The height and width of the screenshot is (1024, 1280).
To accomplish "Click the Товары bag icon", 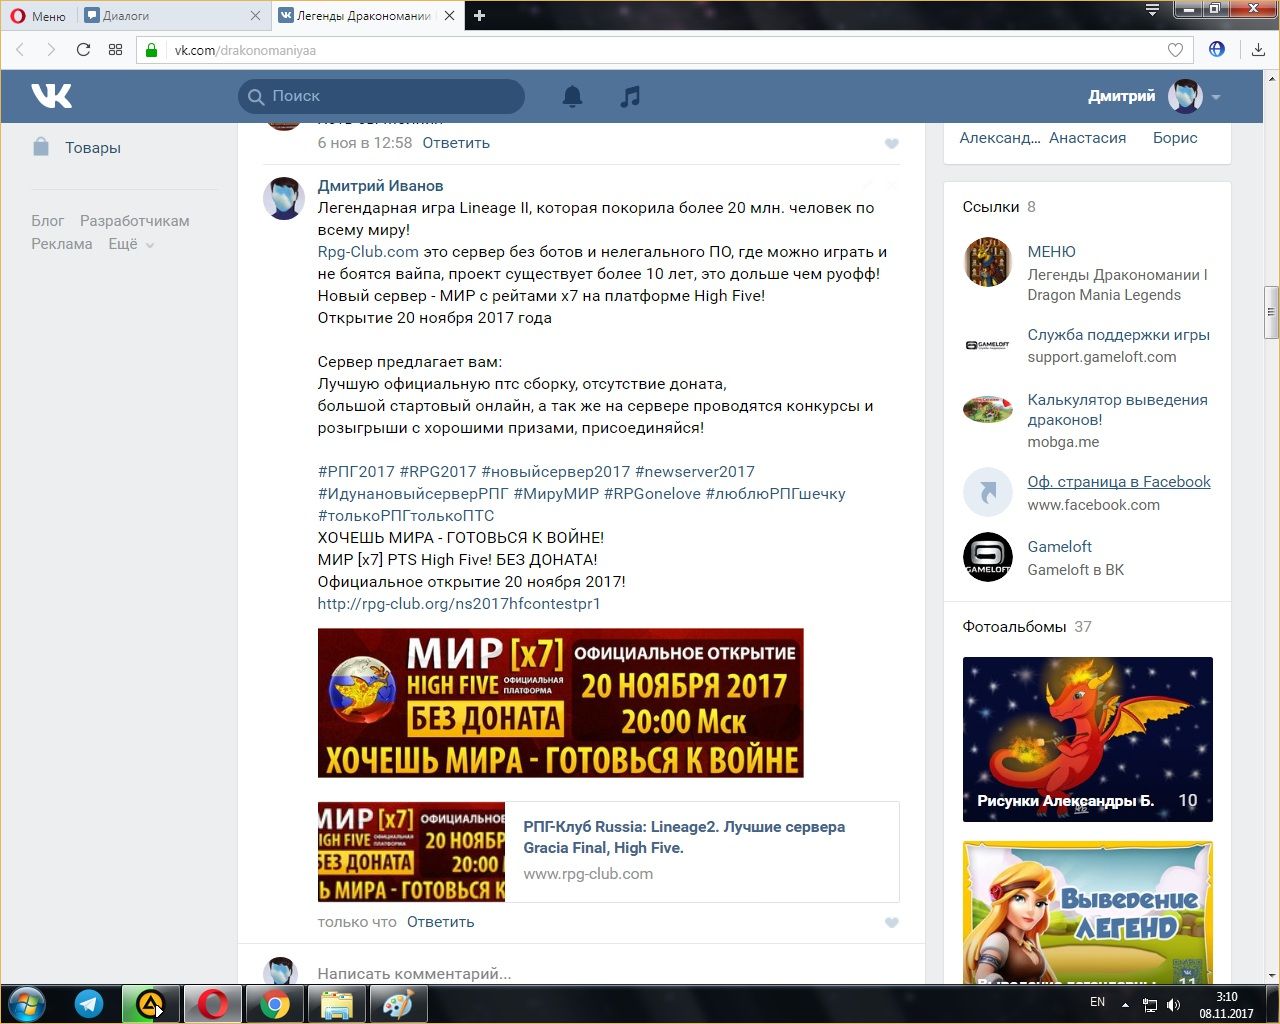I will click(41, 147).
